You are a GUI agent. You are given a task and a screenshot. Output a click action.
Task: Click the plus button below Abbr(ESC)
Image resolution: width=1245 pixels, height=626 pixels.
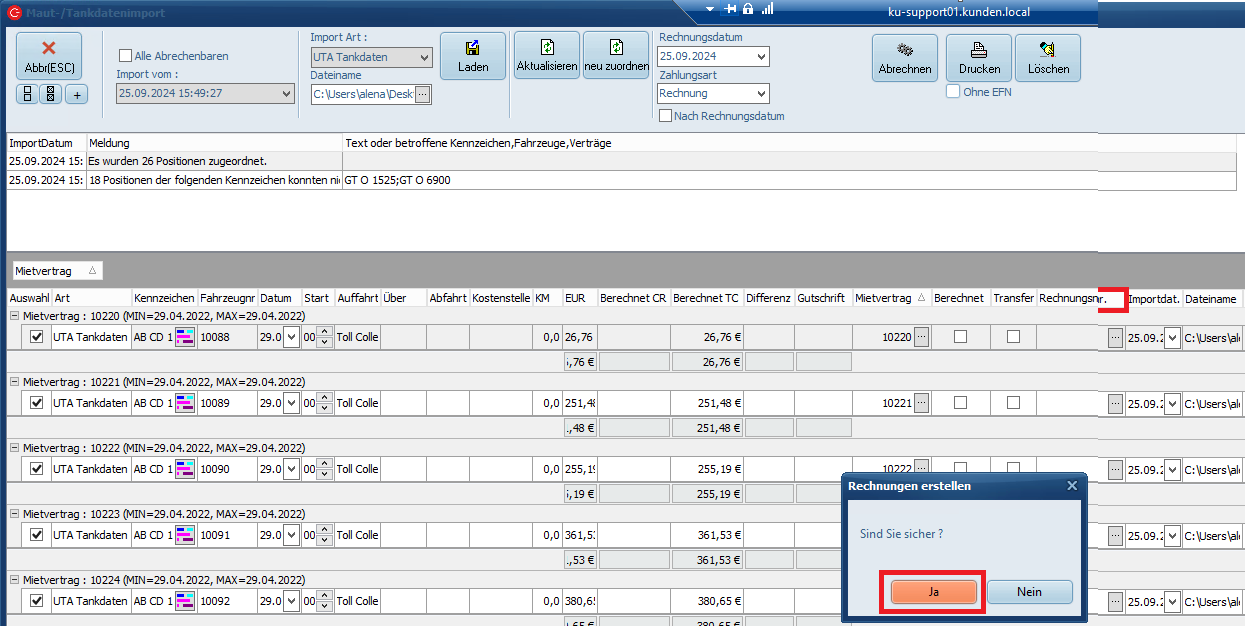click(x=76, y=94)
